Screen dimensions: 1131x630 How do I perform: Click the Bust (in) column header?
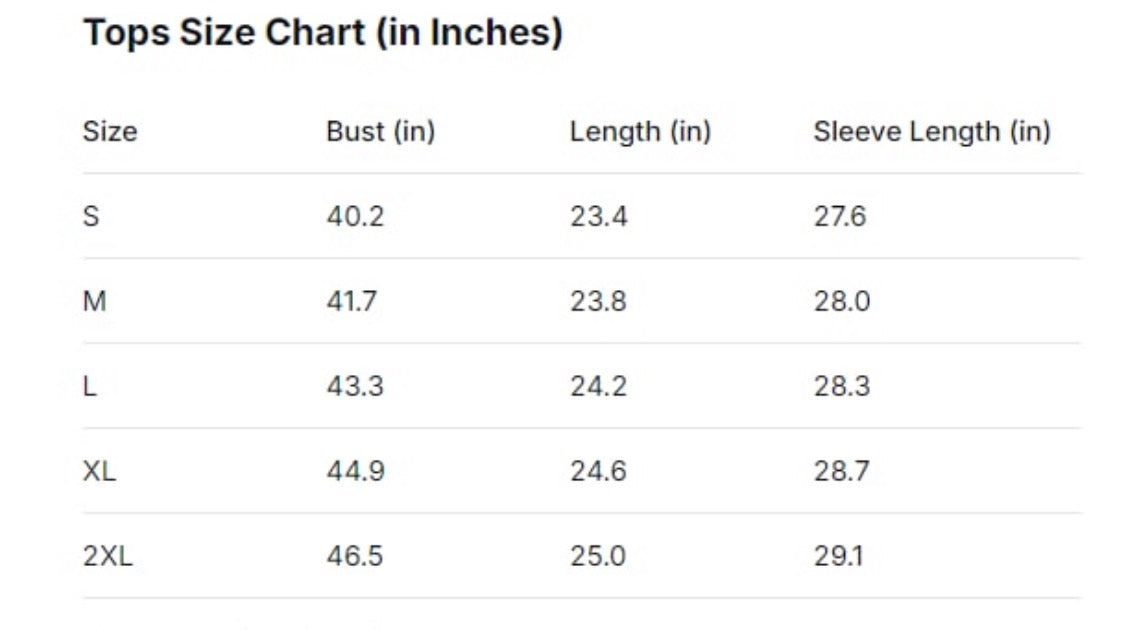pyautogui.click(x=380, y=131)
